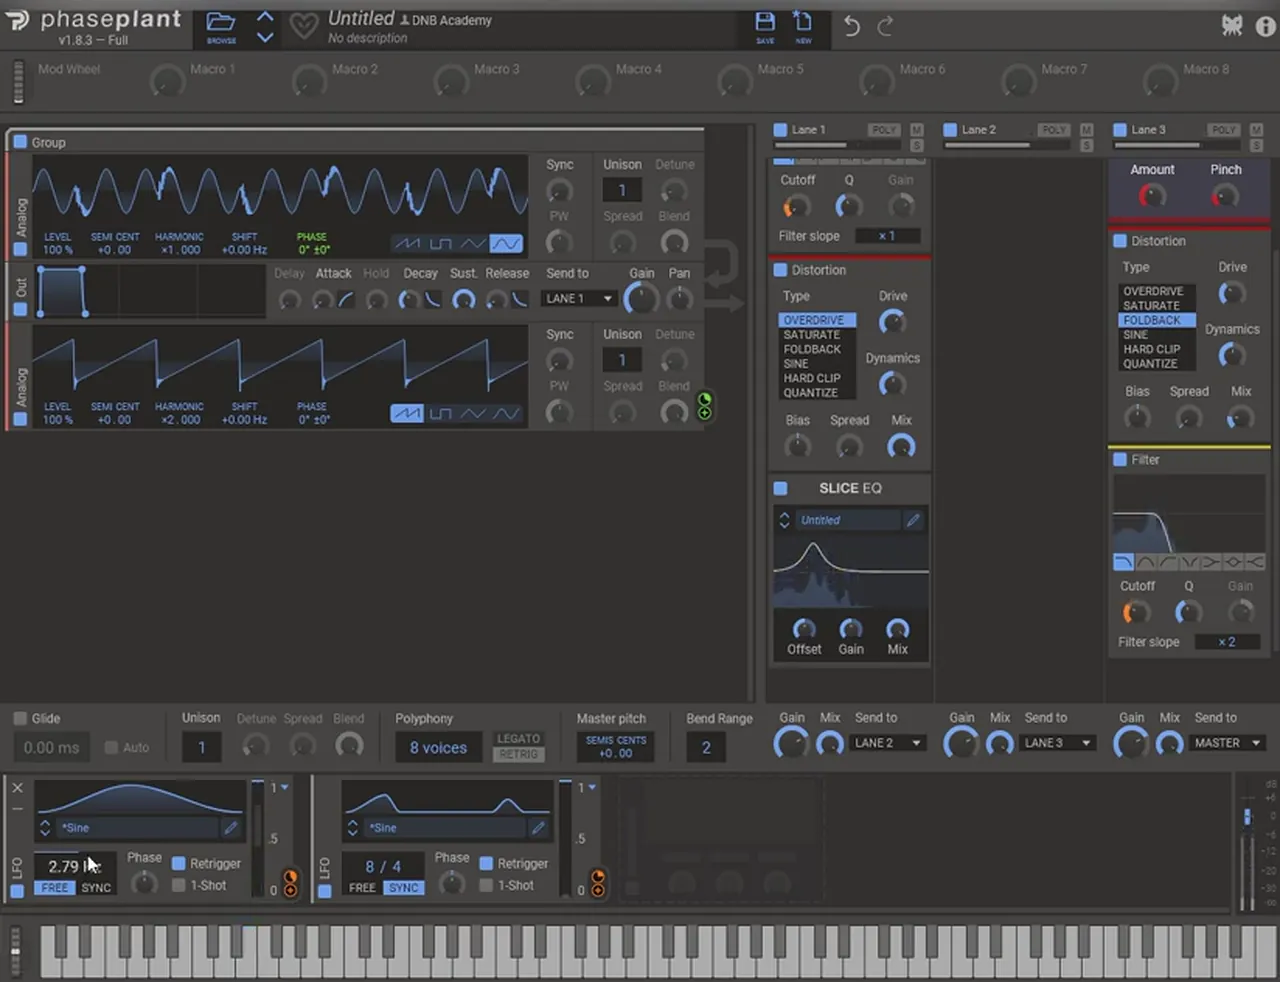1280x982 pixels.
Task: Create a new preset with the New icon
Action: 803,24
